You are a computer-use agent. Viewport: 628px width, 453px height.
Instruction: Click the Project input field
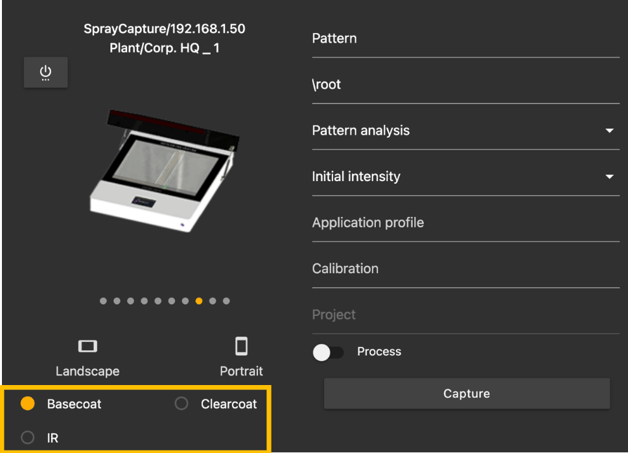(465, 315)
